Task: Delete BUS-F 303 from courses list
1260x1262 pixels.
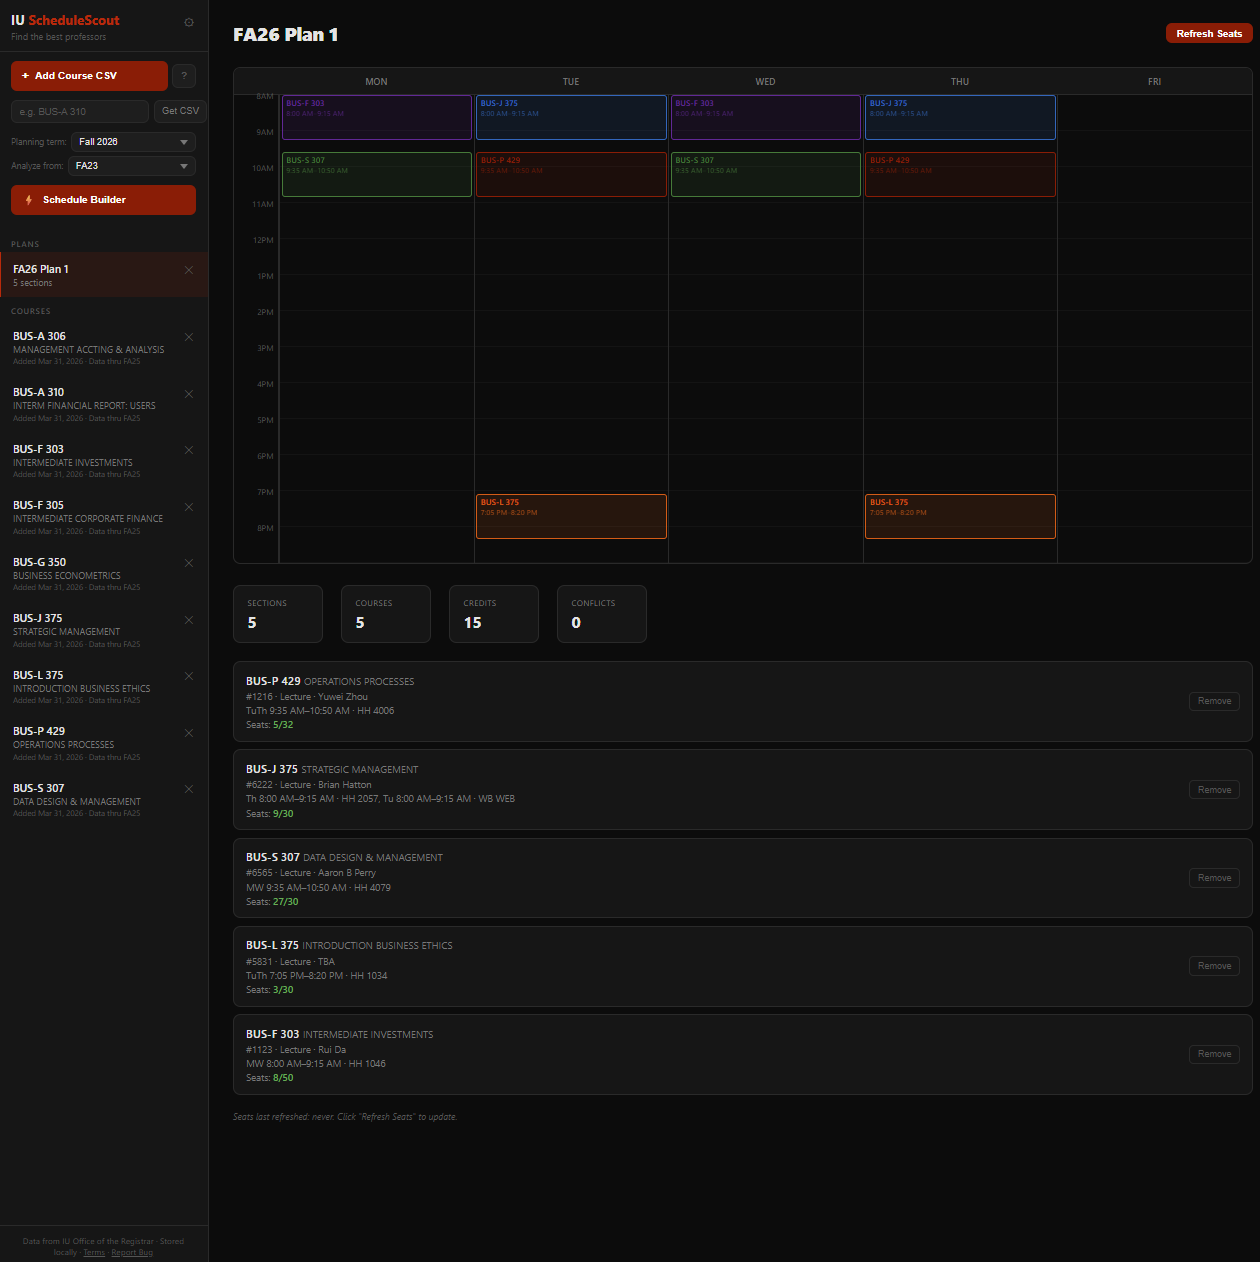Action: point(189,450)
